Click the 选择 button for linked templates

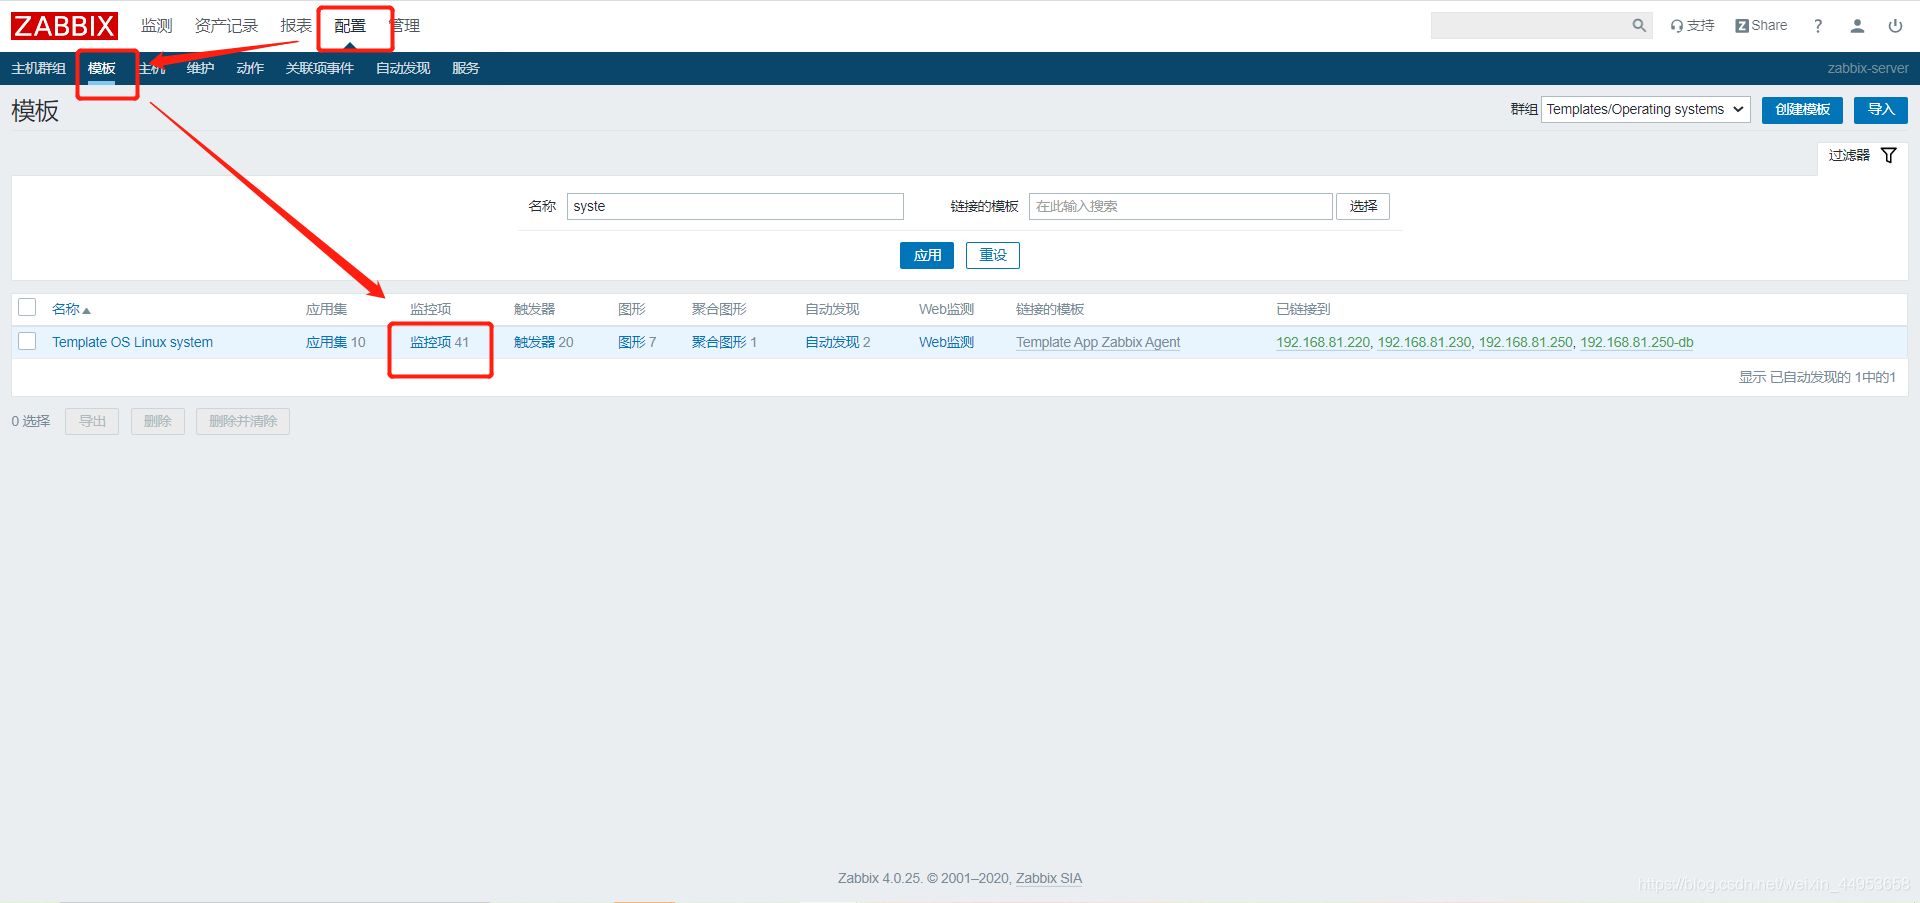[1363, 206]
